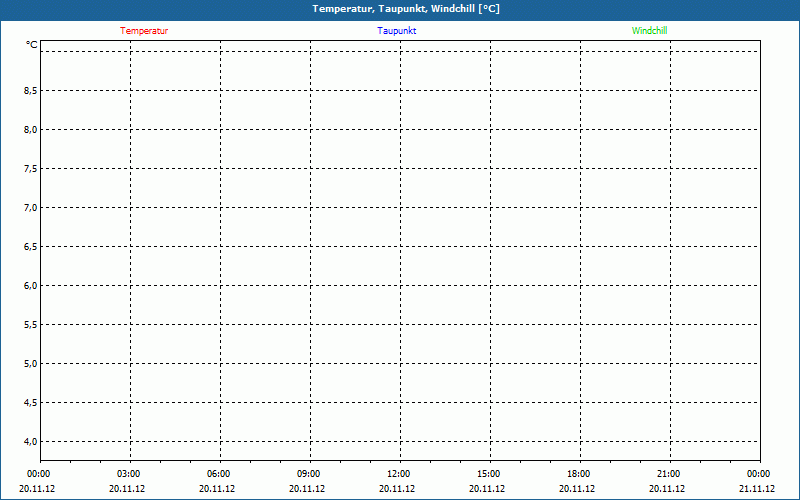Select the 5,5 y-axis value
Image resolution: width=800 pixels, height=500 pixels.
pyautogui.click(x=31, y=324)
